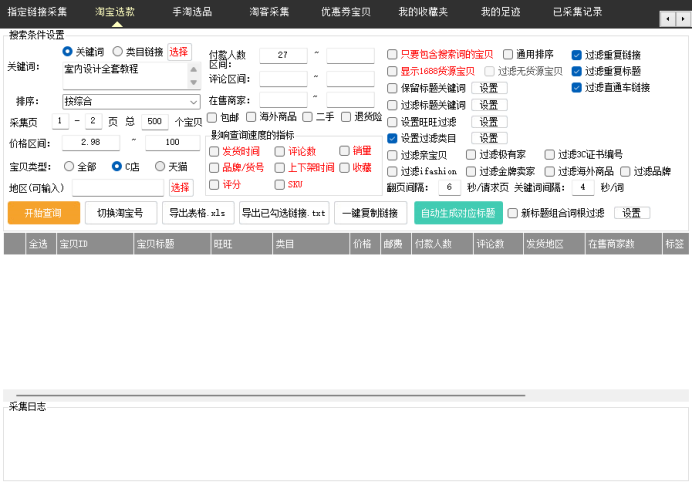Uncheck 过滤重复链接 option
This screenshot has height=486, width=692.
(x=577, y=55)
